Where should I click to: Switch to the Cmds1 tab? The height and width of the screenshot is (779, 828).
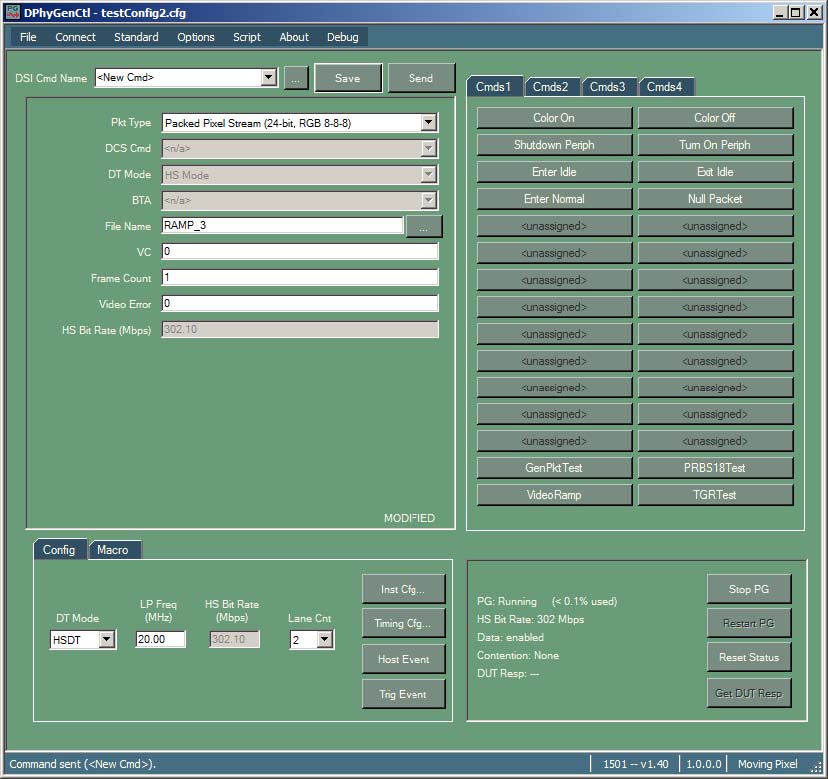point(494,87)
